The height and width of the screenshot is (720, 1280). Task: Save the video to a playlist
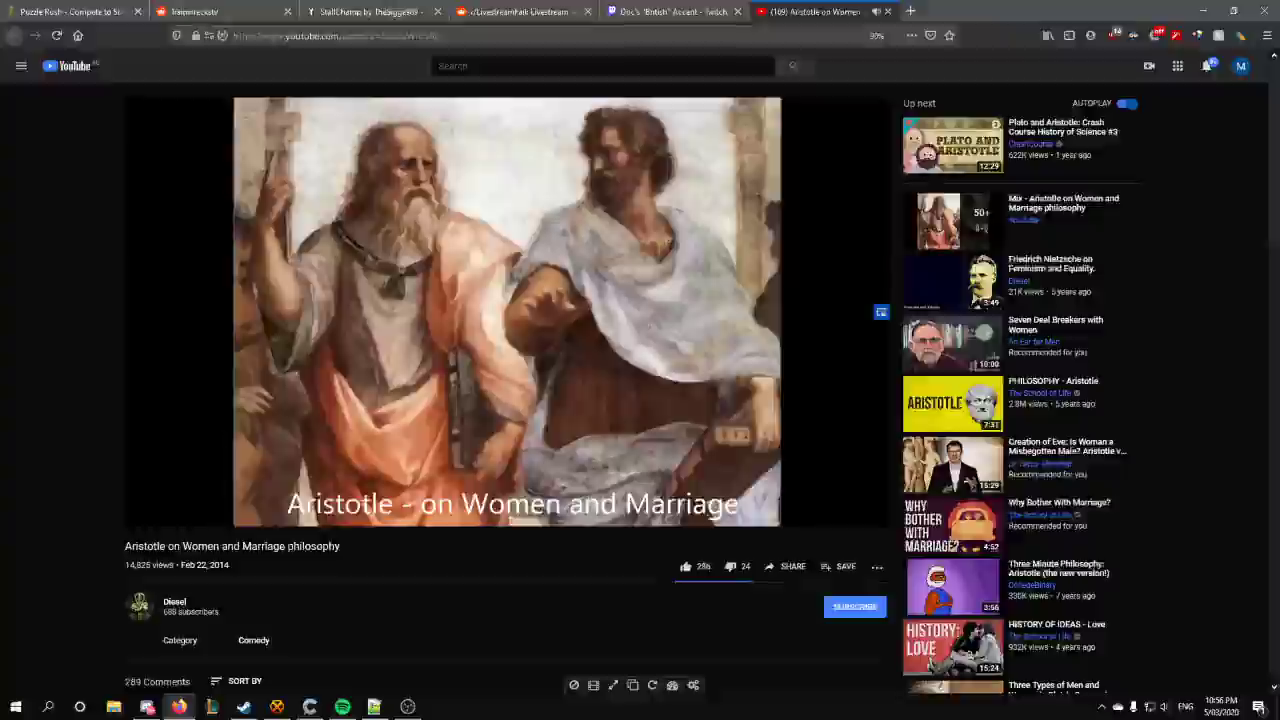[x=838, y=567]
